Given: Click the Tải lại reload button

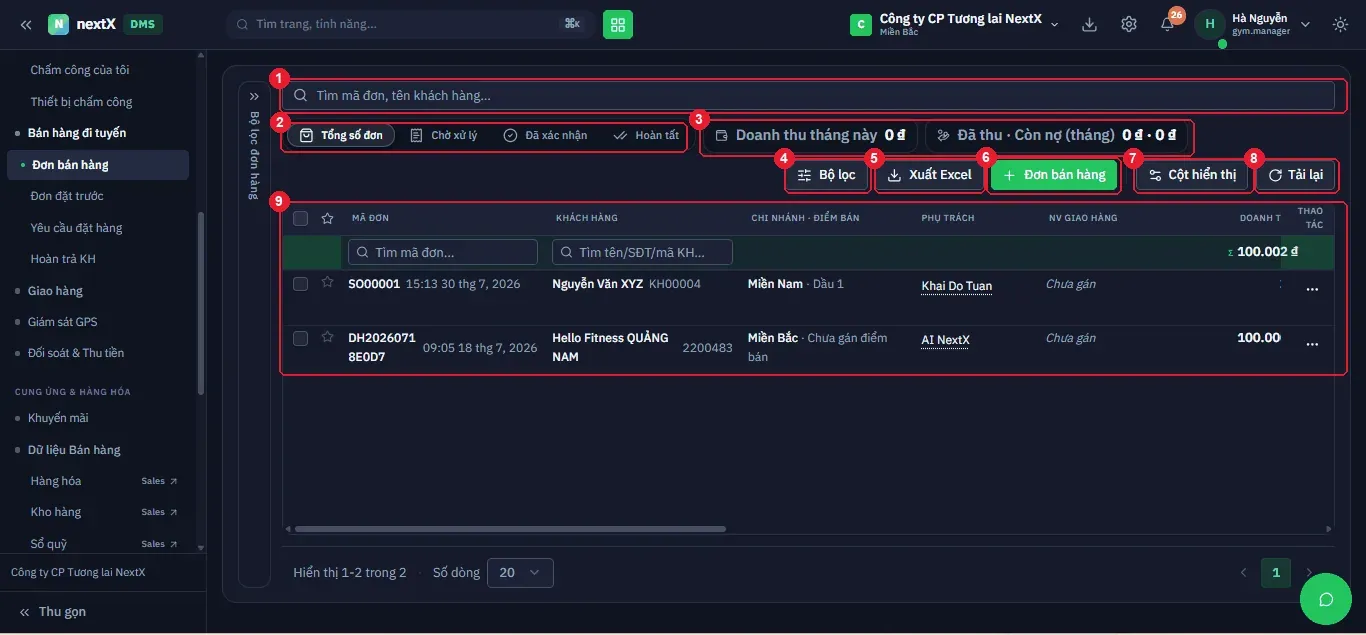Looking at the screenshot, I should (1295, 175).
